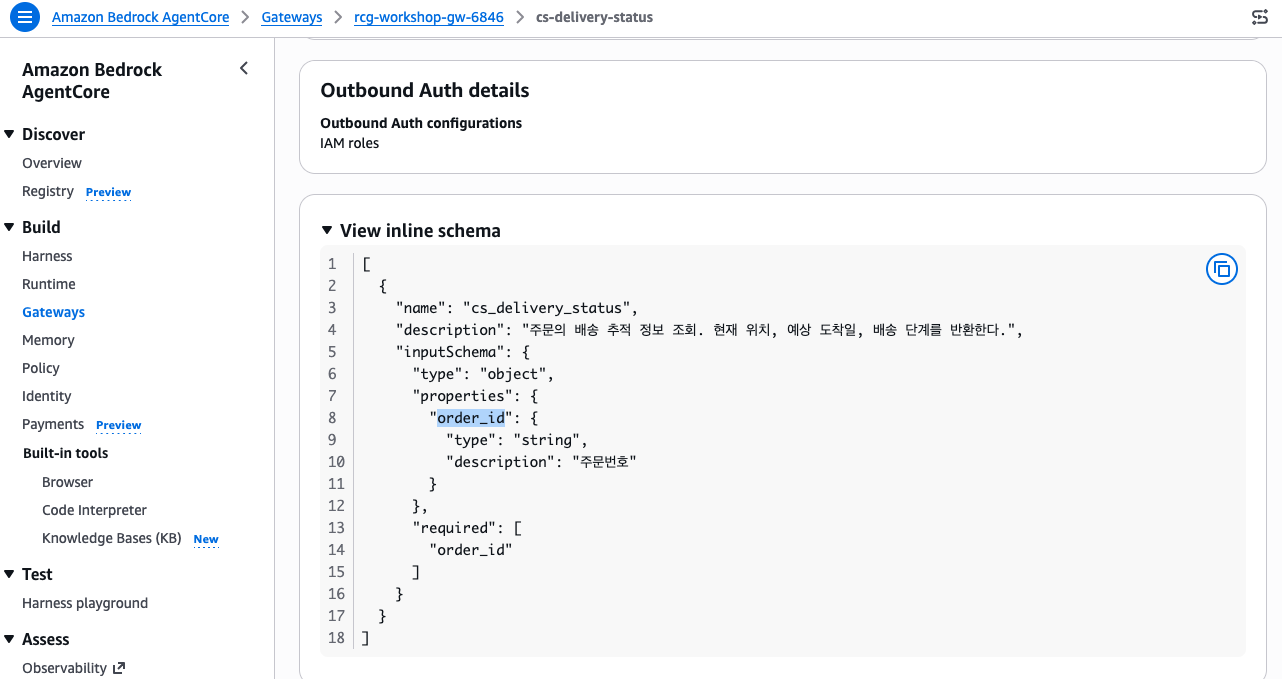Select Gateways in the sidebar

coord(54,312)
